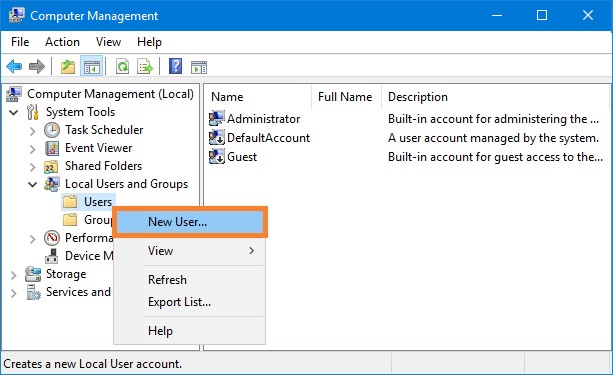Minimize the Computer Management window
This screenshot has width=613, height=375.
497,15
